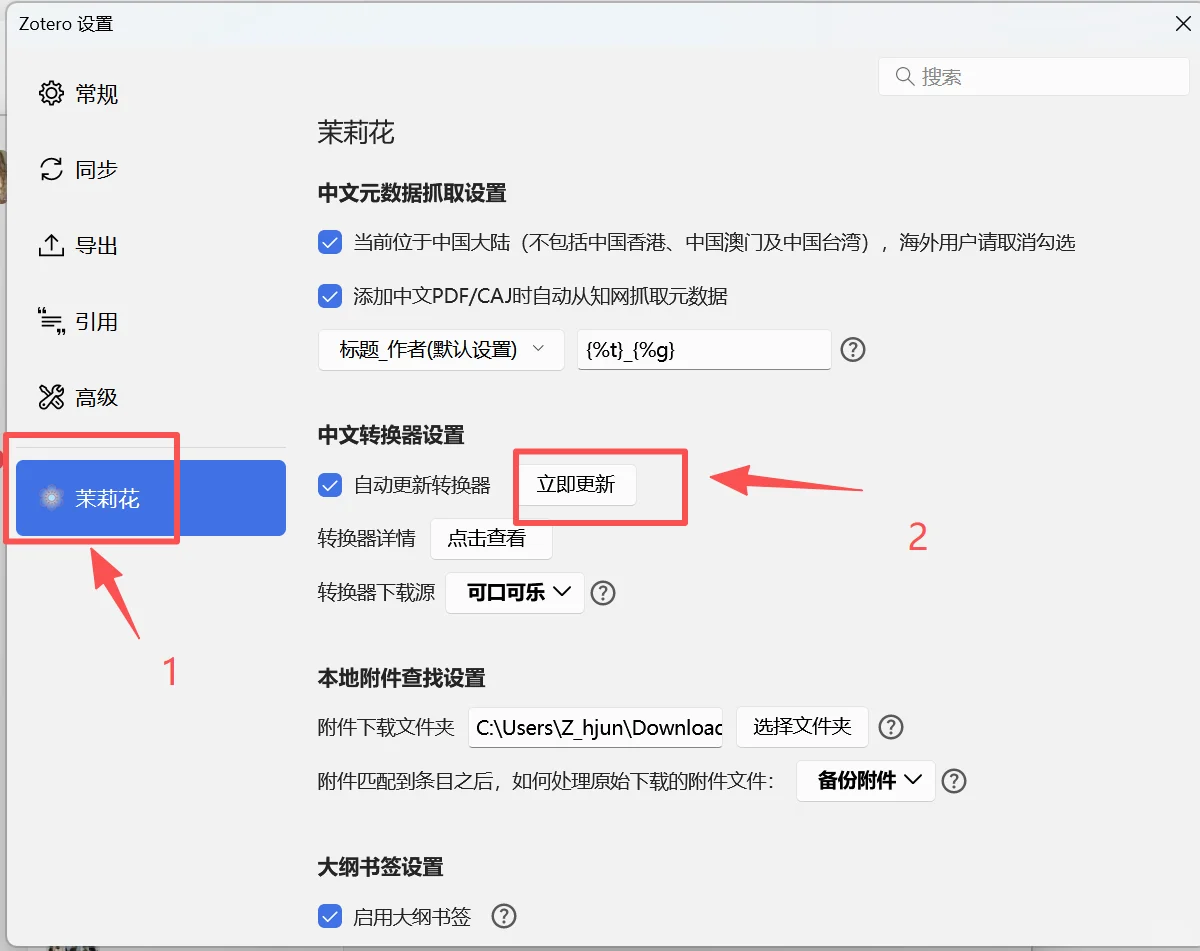Open the 可口可乐 download source dropdown

[514, 593]
